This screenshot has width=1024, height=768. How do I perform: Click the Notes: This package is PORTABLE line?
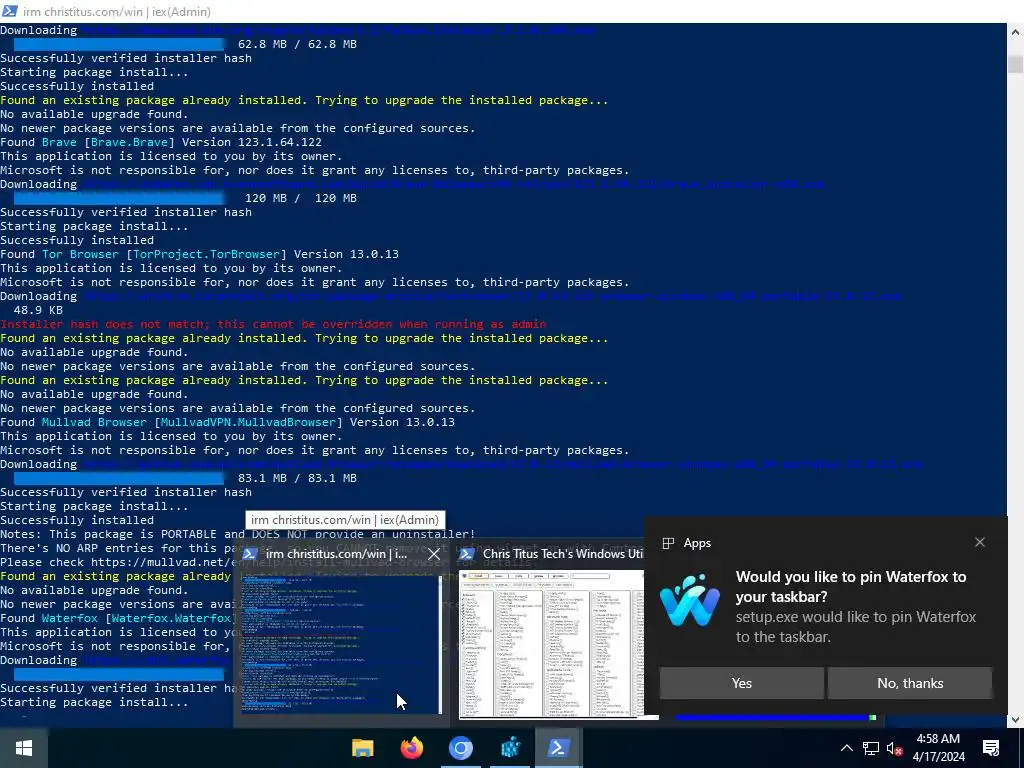(238, 534)
